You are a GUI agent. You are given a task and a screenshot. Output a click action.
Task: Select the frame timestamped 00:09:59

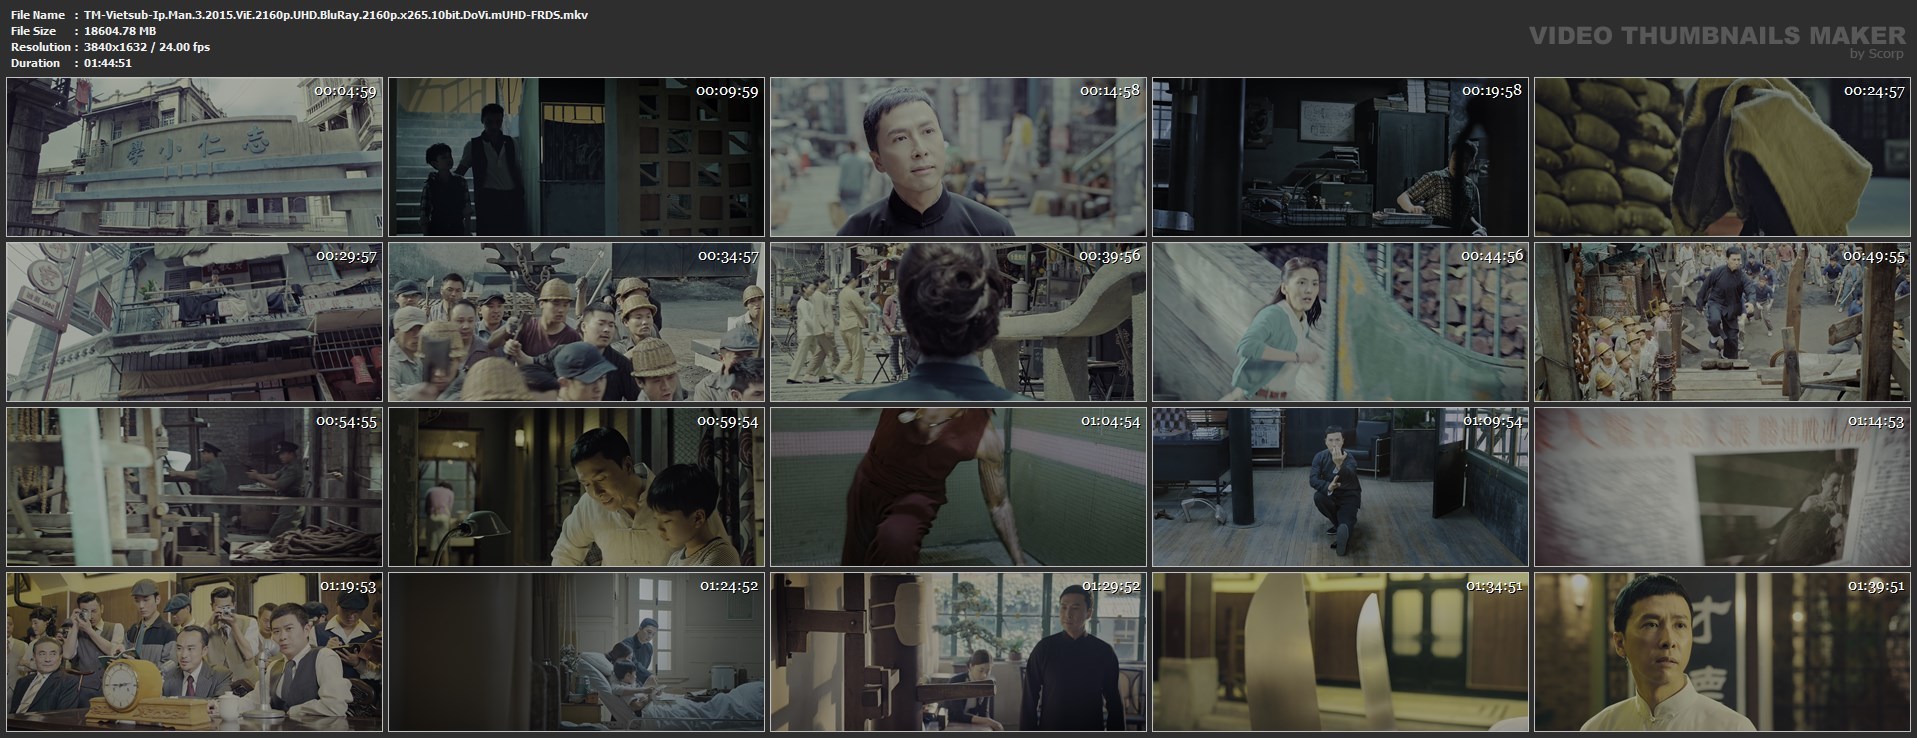point(576,157)
